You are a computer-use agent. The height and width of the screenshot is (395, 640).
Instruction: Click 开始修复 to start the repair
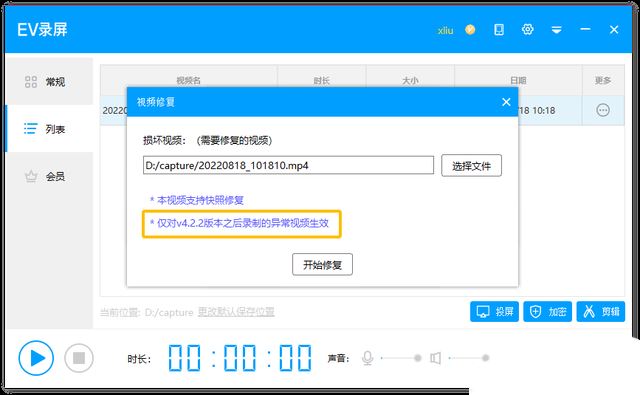(322, 264)
